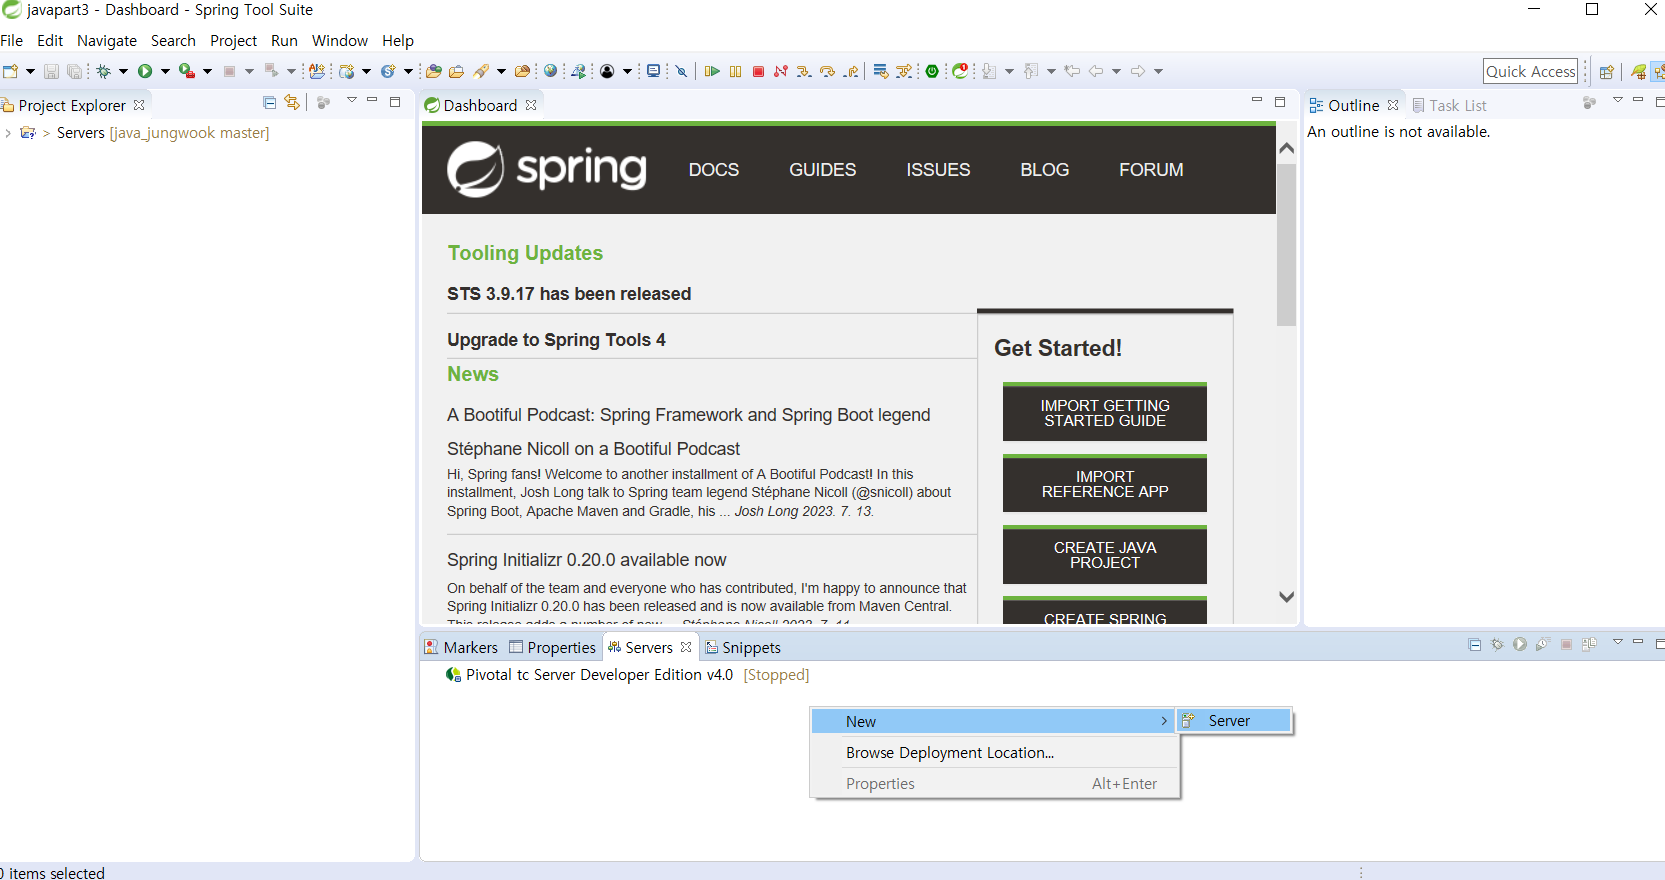
Task: Click the Step Into debug icon
Action: tap(804, 71)
